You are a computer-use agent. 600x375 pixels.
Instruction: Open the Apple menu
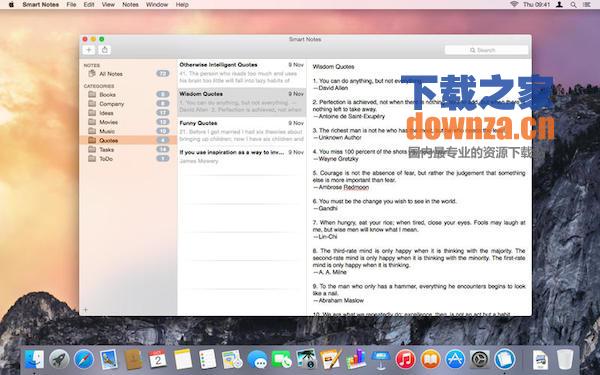pyautogui.click(x=11, y=5)
